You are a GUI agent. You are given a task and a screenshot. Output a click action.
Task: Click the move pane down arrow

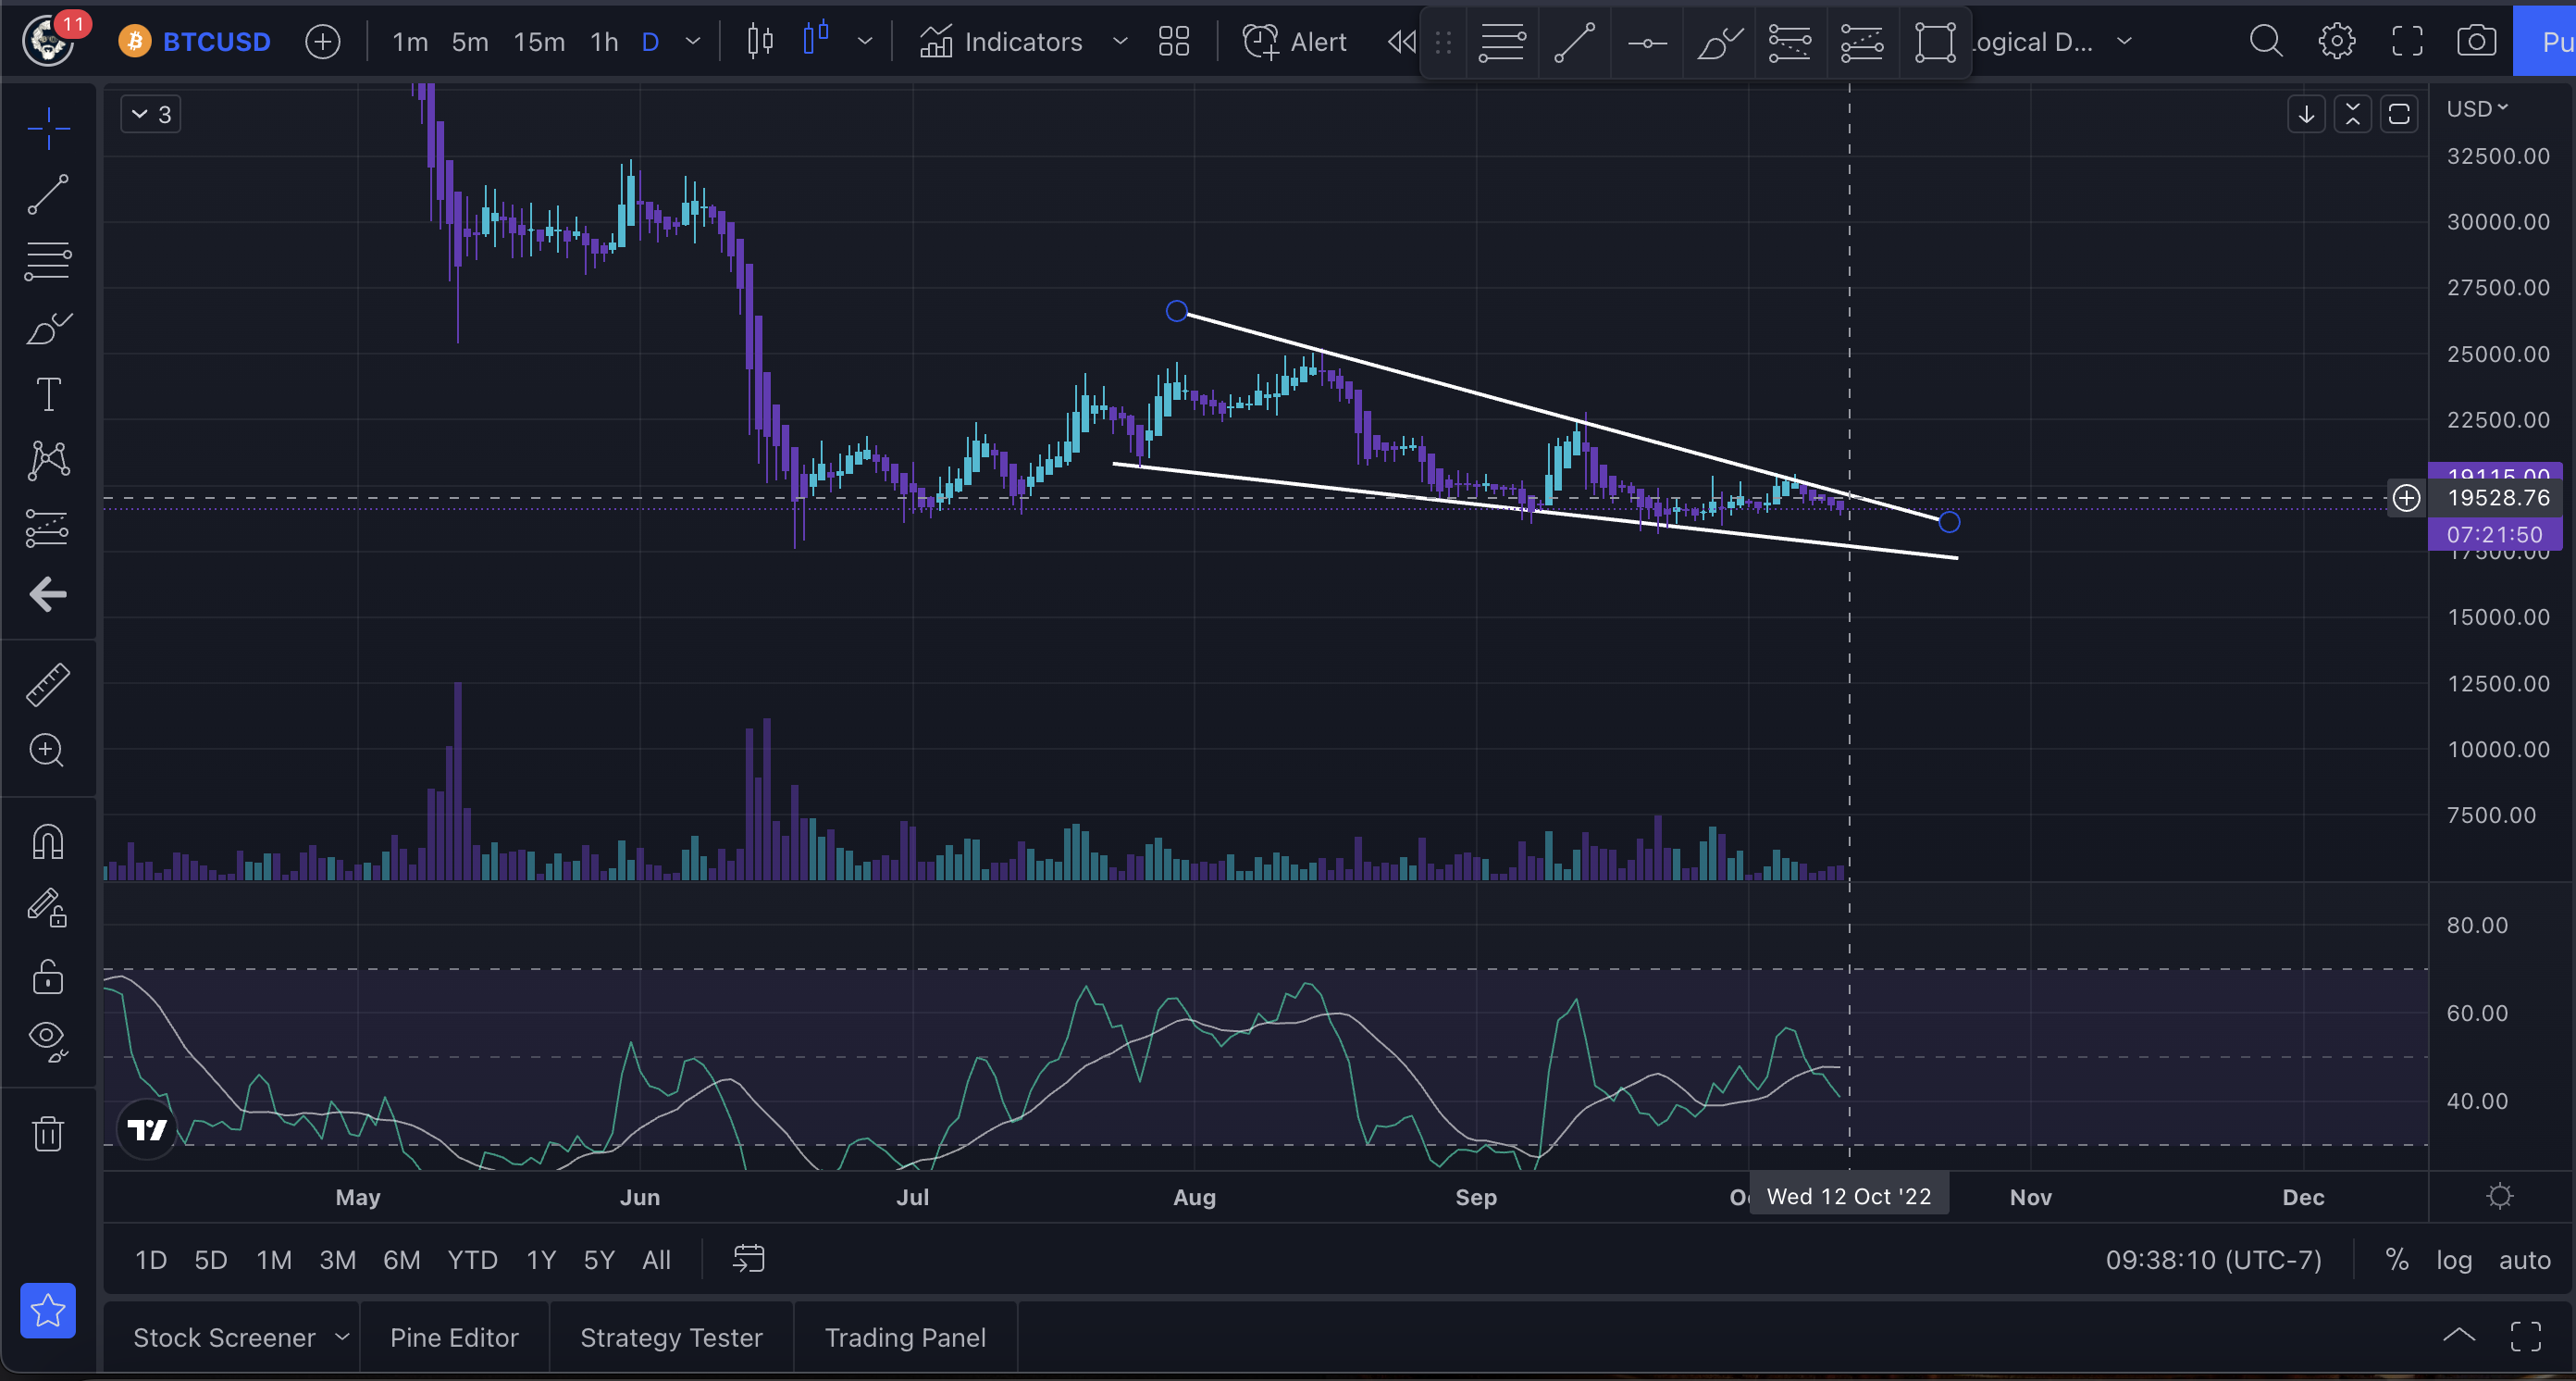point(2306,114)
